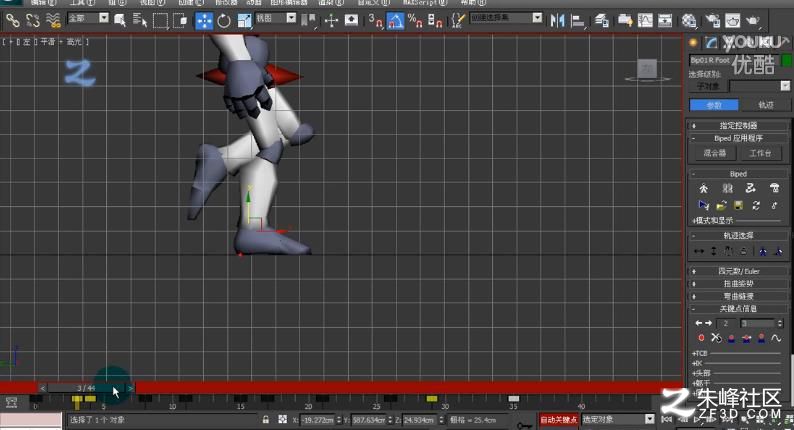This screenshot has height=430, width=794.
Task: Activate the Select Object tool
Action: pos(120,21)
